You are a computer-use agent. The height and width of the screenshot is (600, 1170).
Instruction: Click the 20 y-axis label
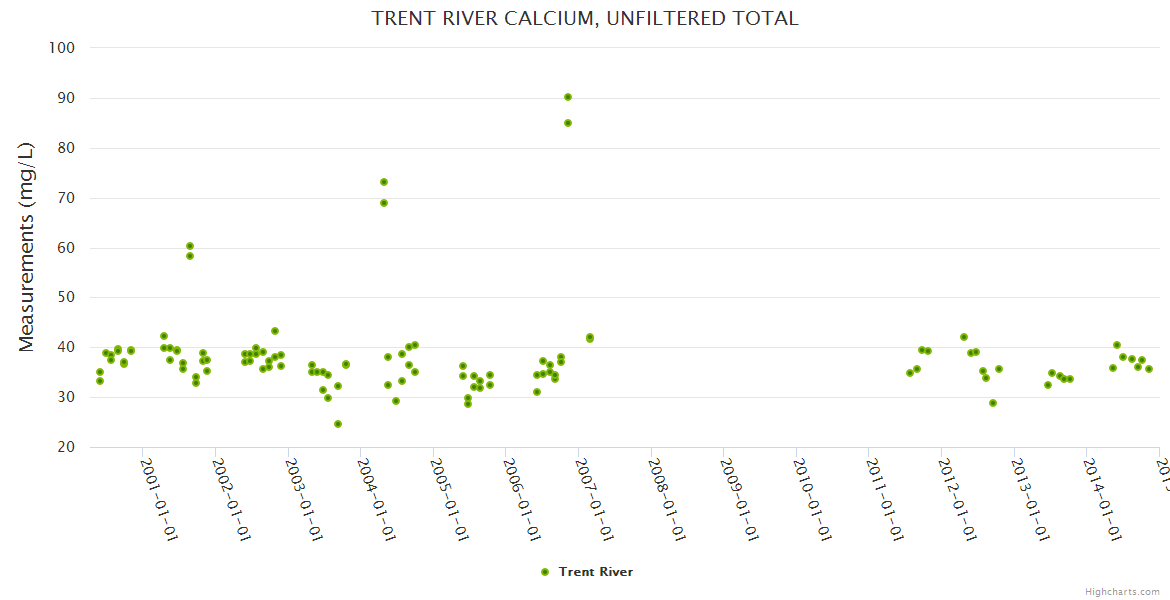click(x=66, y=448)
